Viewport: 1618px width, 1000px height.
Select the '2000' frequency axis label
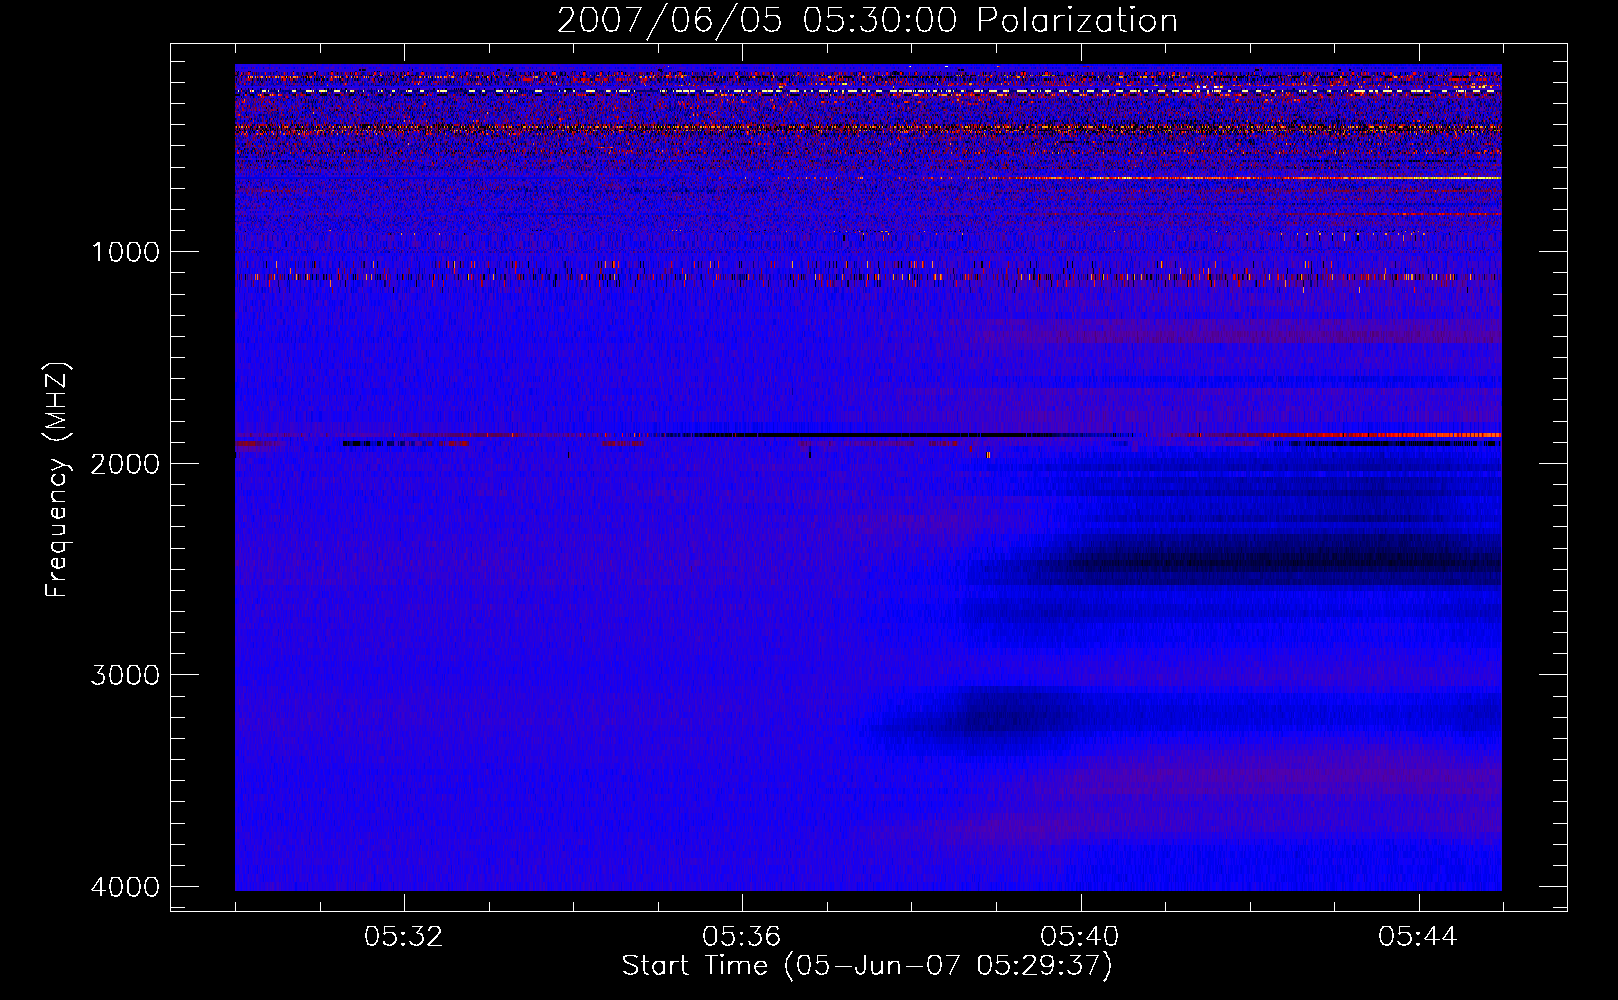tap(125, 463)
